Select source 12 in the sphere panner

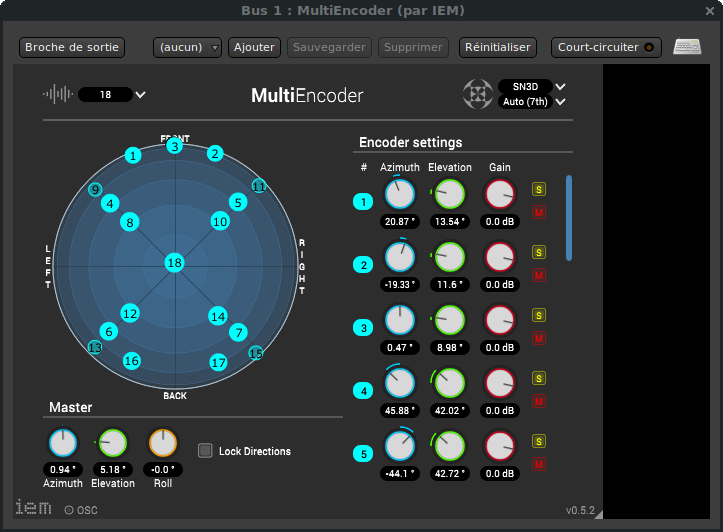(x=130, y=313)
